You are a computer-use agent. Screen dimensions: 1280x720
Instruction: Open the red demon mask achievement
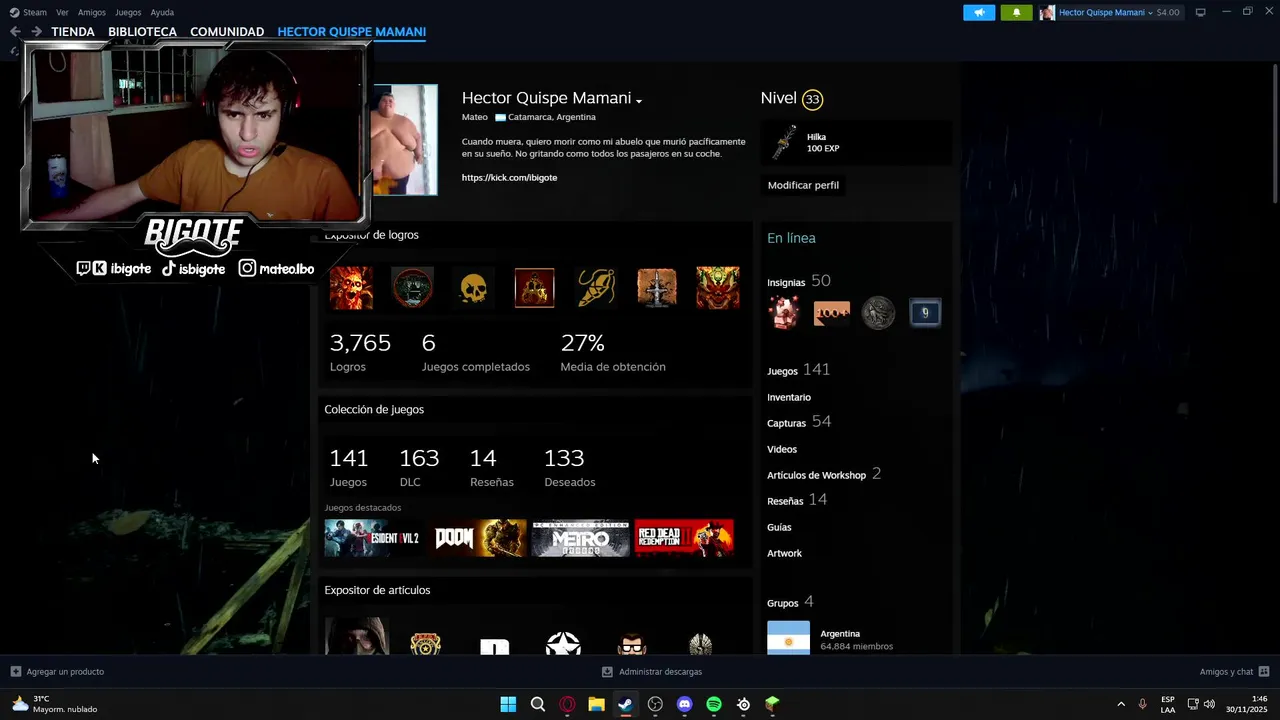[718, 288]
